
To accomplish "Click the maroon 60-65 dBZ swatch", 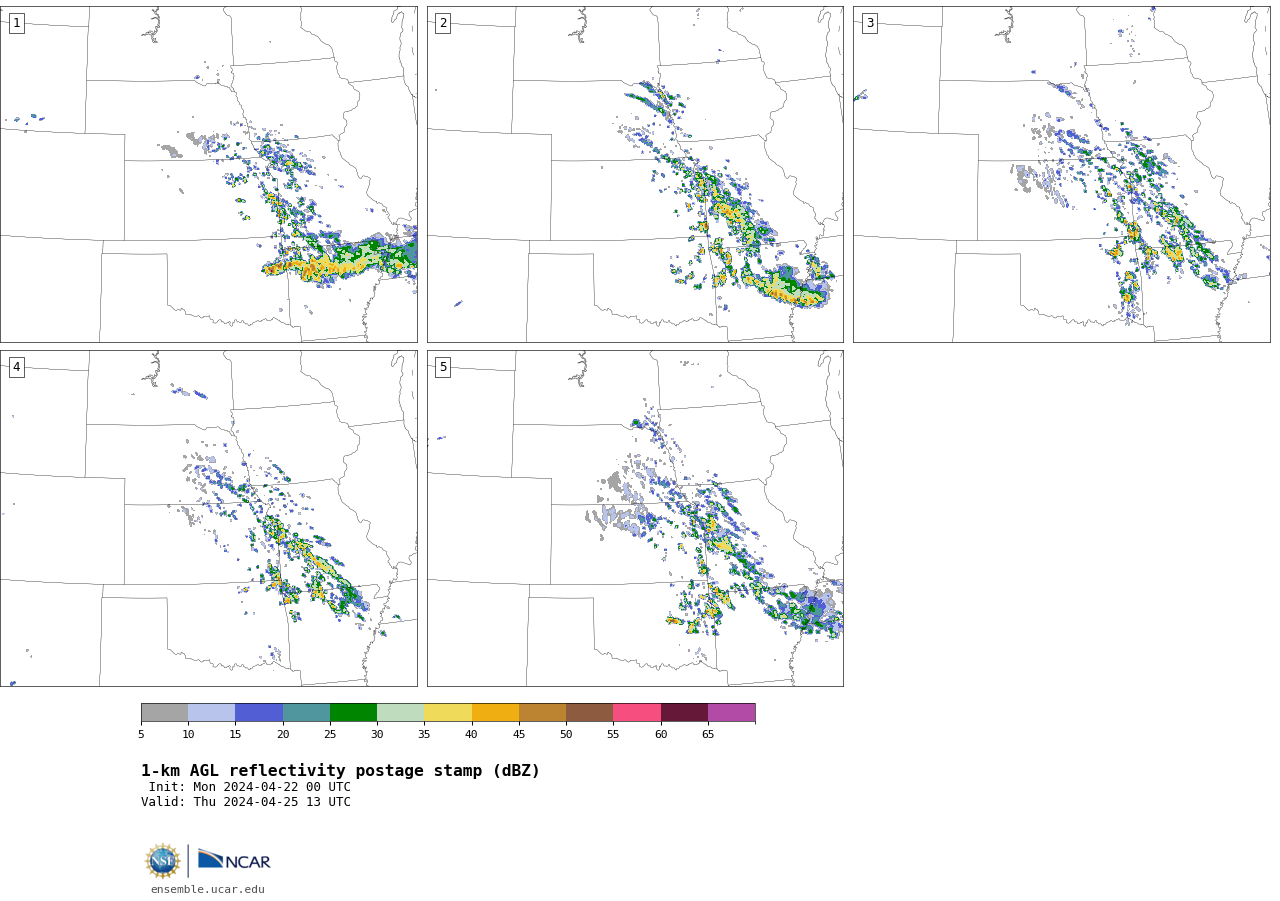I will 684,712.
